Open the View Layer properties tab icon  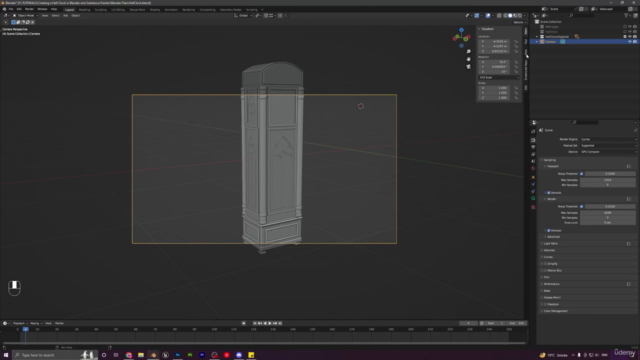pyautogui.click(x=533, y=154)
